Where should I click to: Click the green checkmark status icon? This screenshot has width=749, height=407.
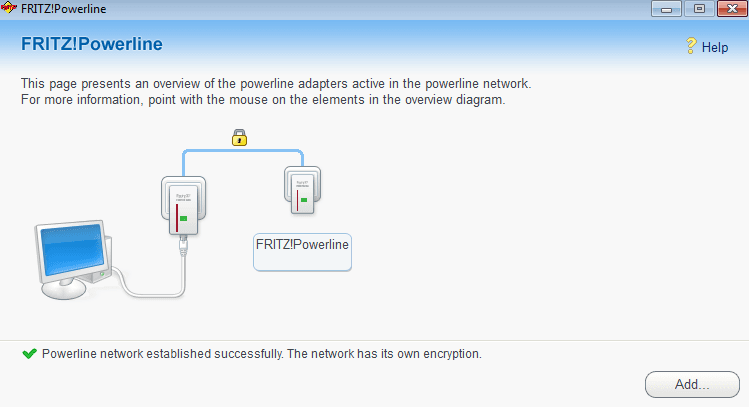tap(29, 354)
